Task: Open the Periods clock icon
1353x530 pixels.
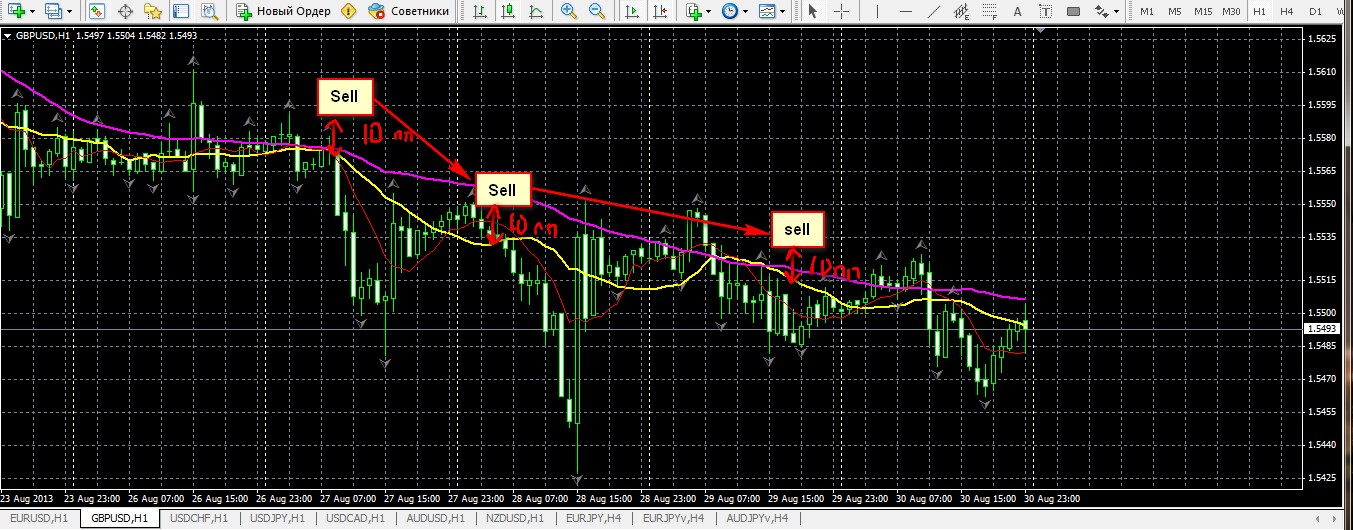Action: coord(730,12)
